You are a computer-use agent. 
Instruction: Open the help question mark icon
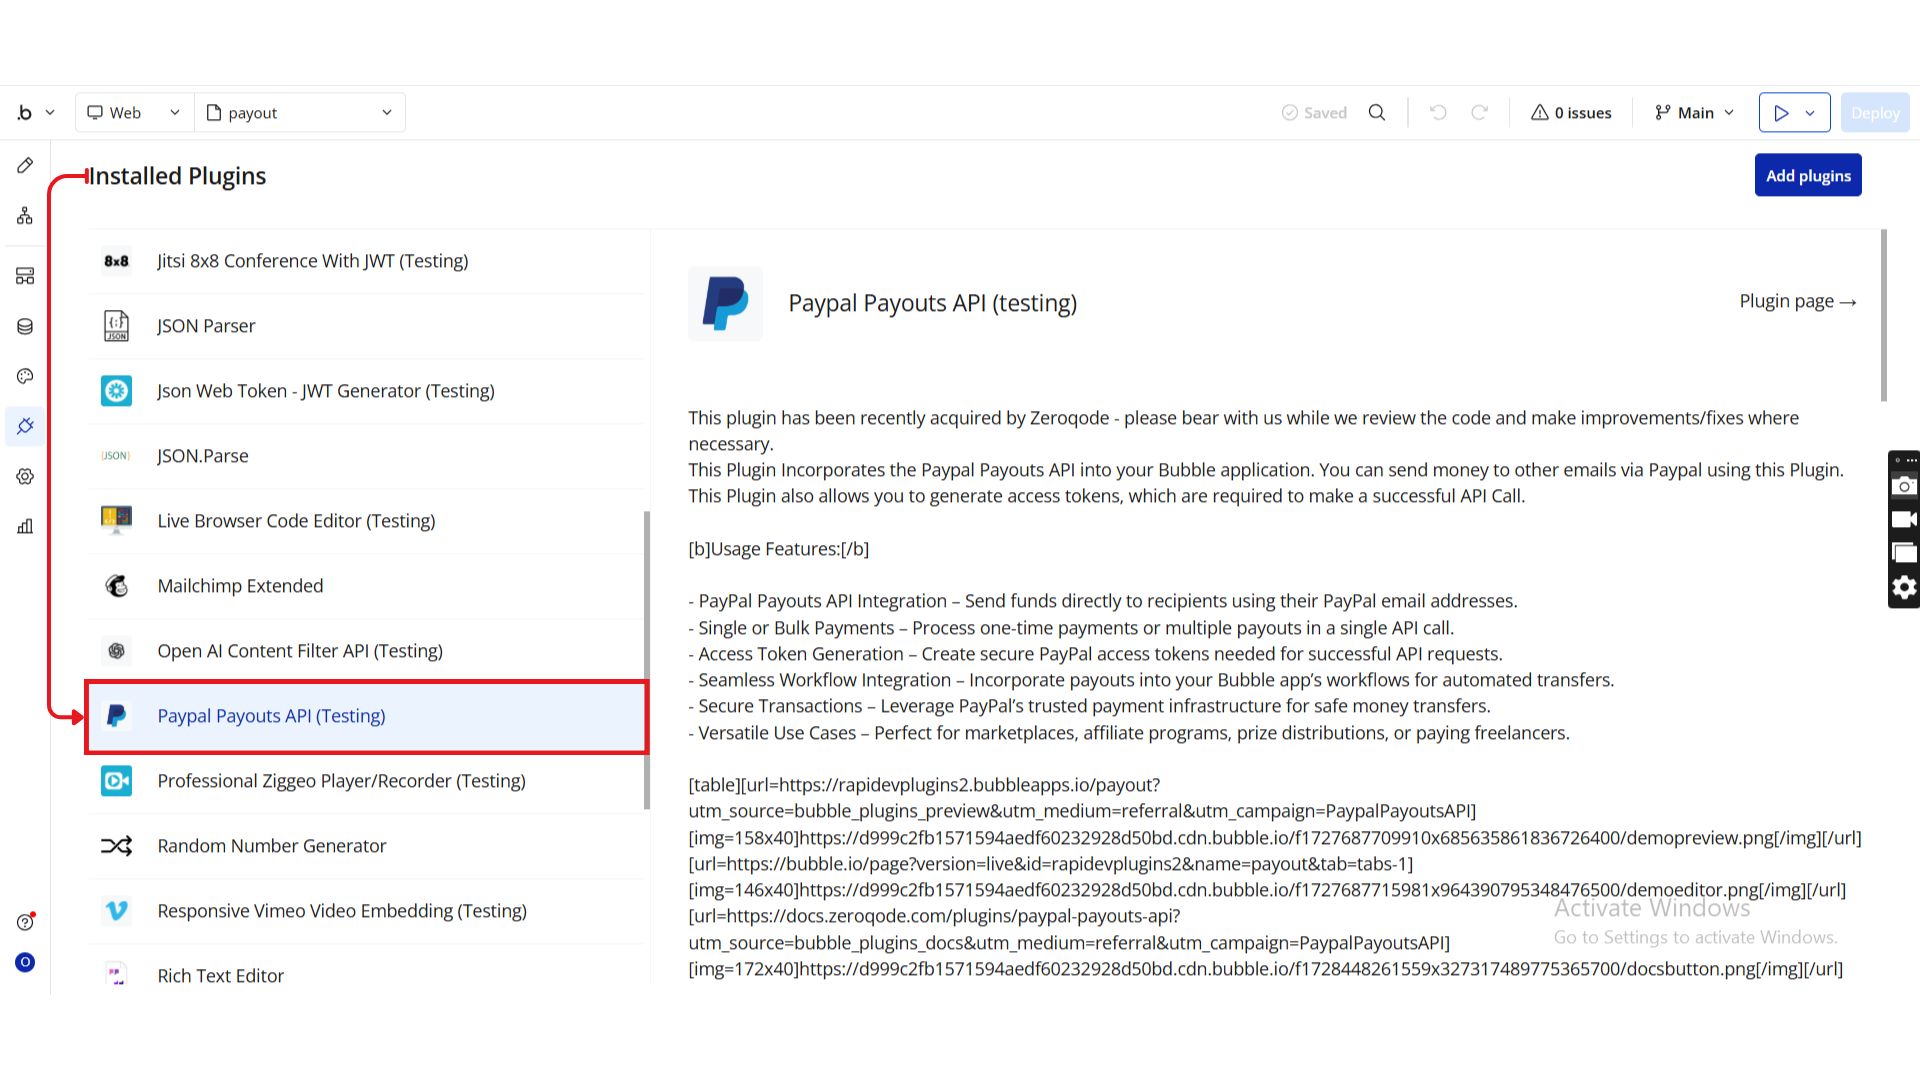pyautogui.click(x=25, y=922)
